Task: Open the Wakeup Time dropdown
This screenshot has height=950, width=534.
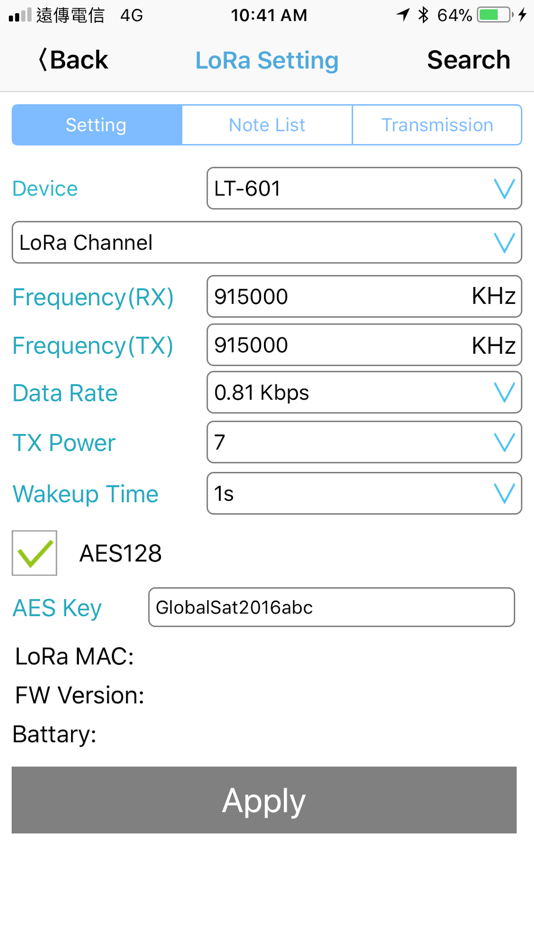Action: (364, 493)
